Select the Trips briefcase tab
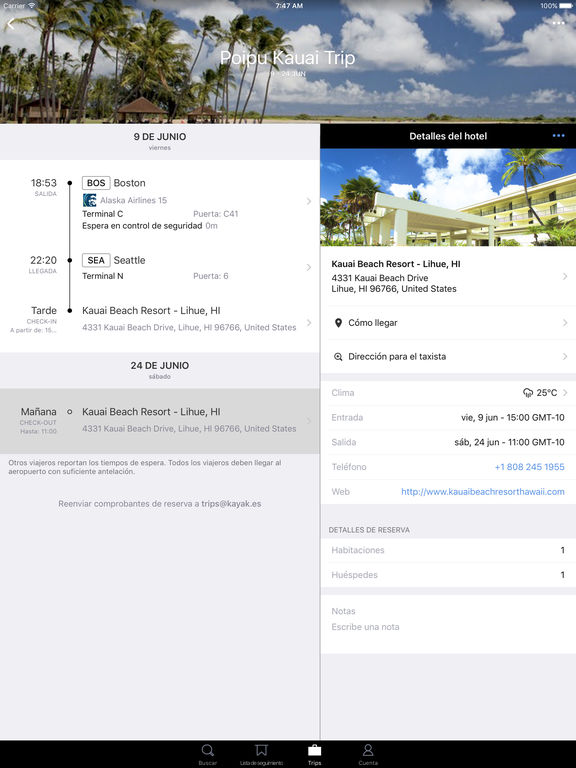 [314, 751]
